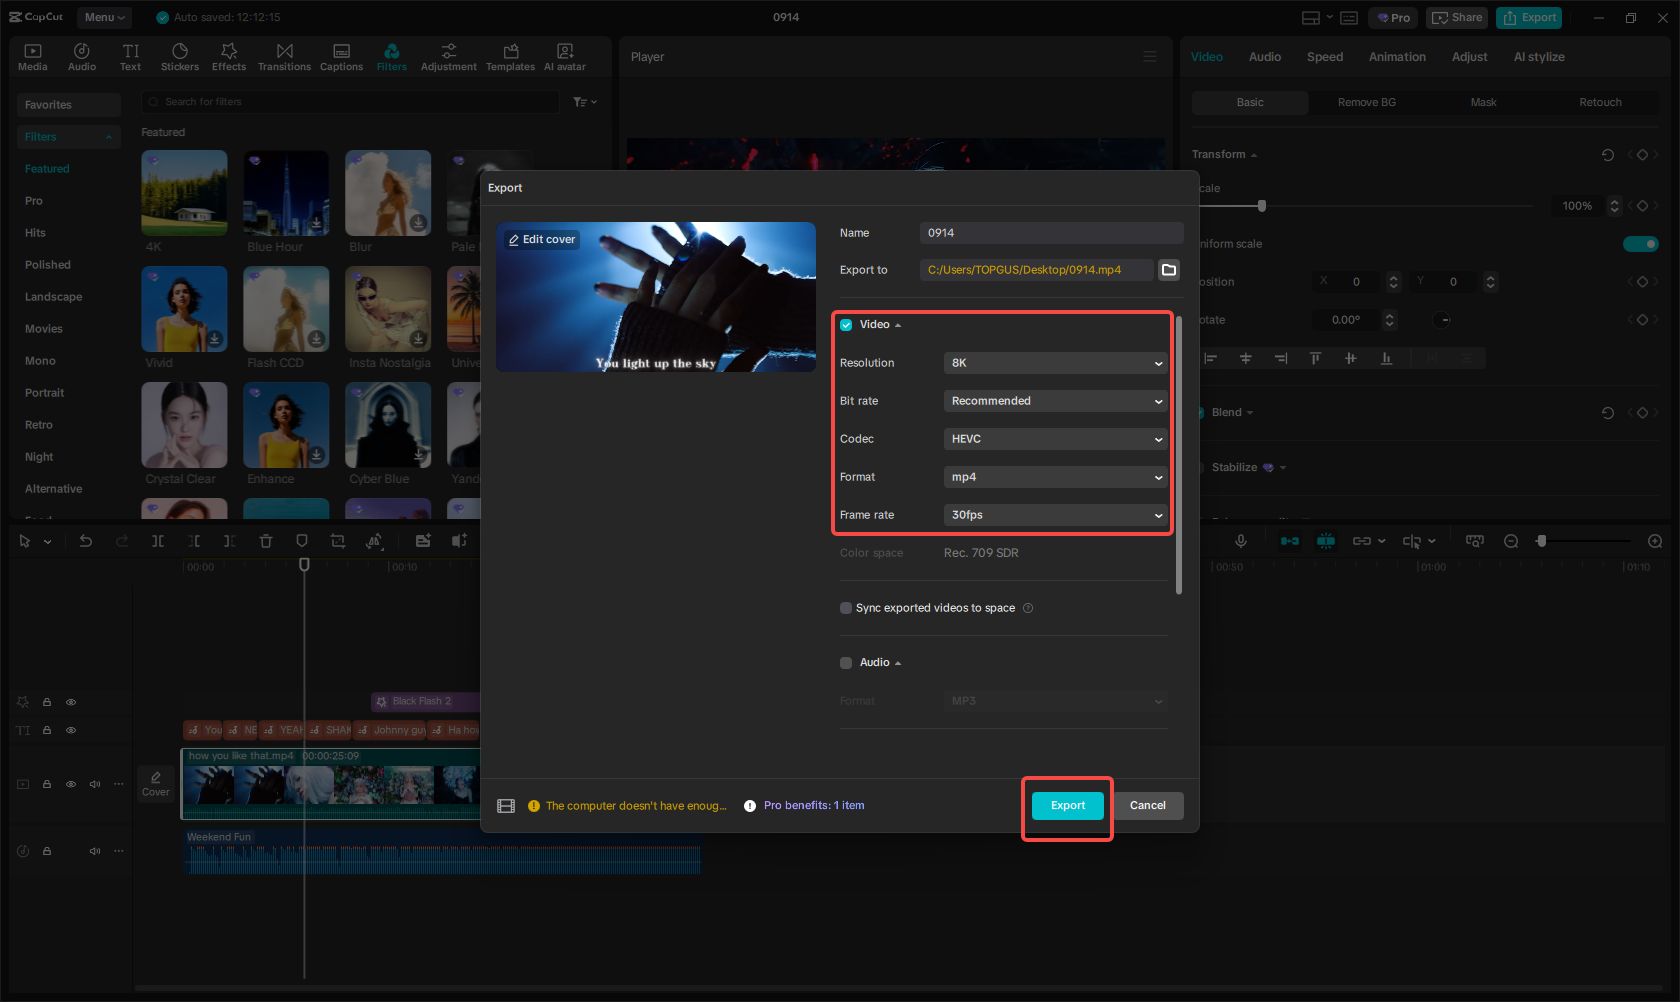Uncheck the Video checkbox in the Export dialog
Viewport: 1680px width, 1002px height.
pos(845,324)
